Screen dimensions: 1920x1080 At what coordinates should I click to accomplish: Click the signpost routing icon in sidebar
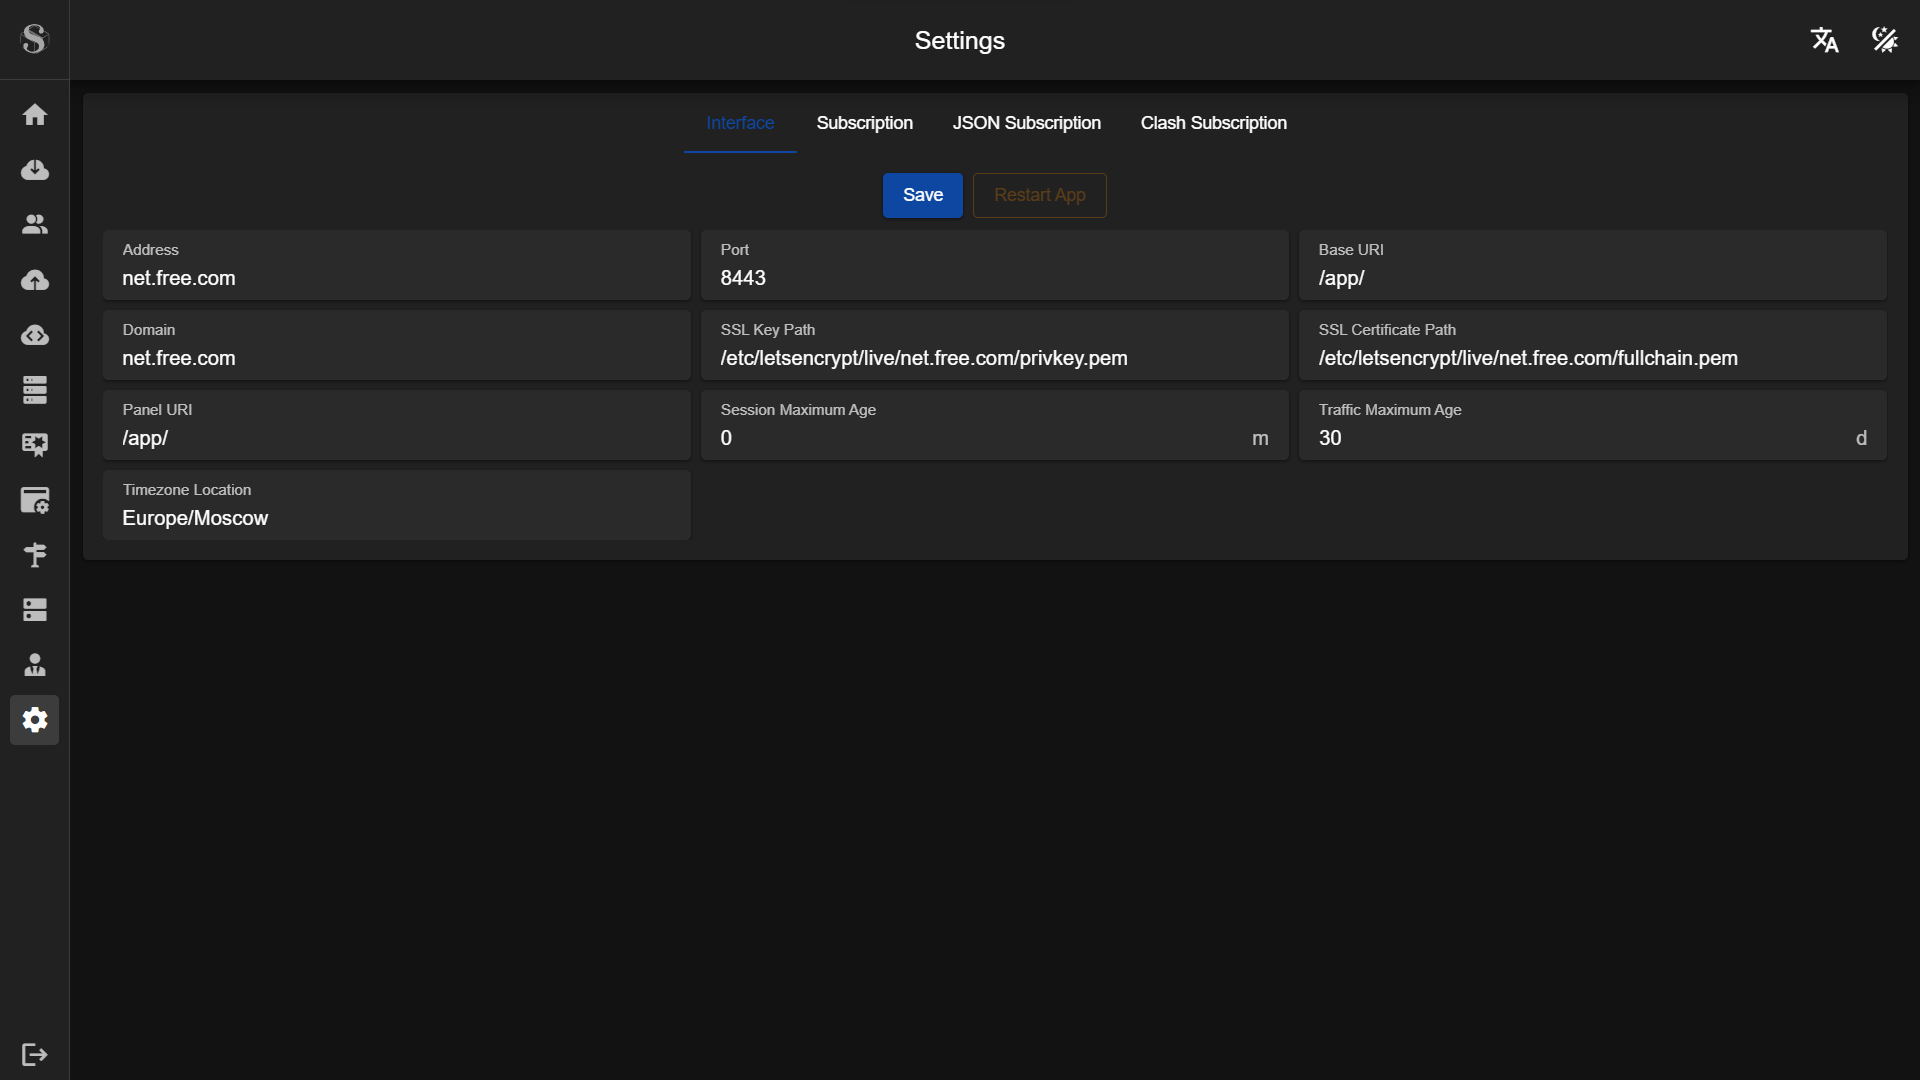click(x=35, y=555)
